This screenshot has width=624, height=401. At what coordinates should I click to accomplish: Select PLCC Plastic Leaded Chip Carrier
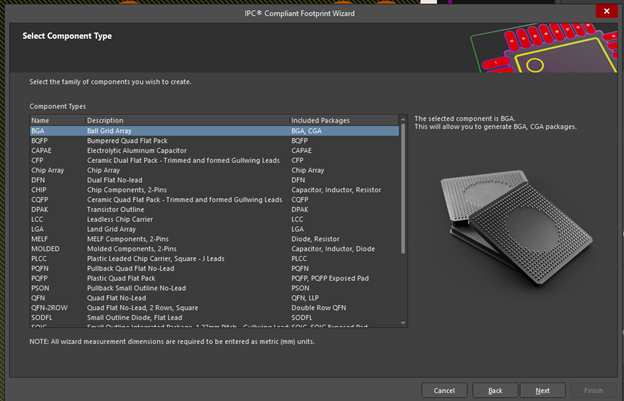point(214,259)
